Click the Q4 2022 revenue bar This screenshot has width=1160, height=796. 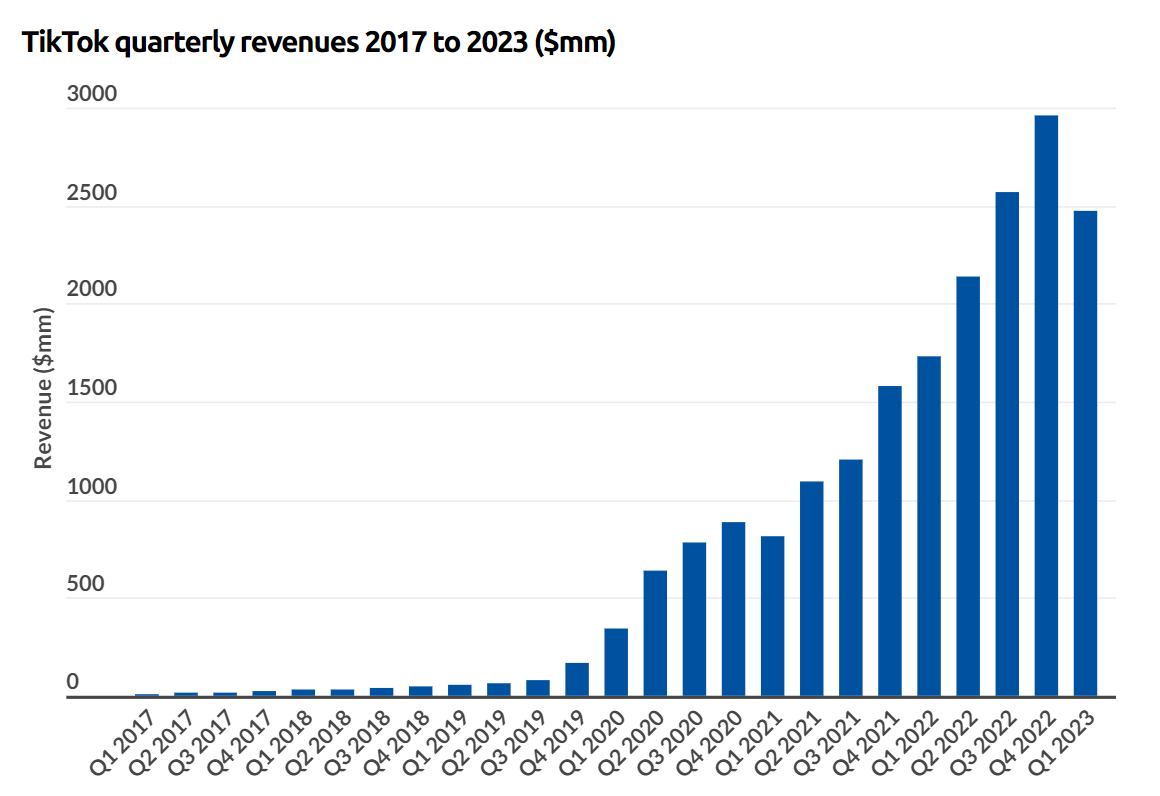coord(1046,406)
